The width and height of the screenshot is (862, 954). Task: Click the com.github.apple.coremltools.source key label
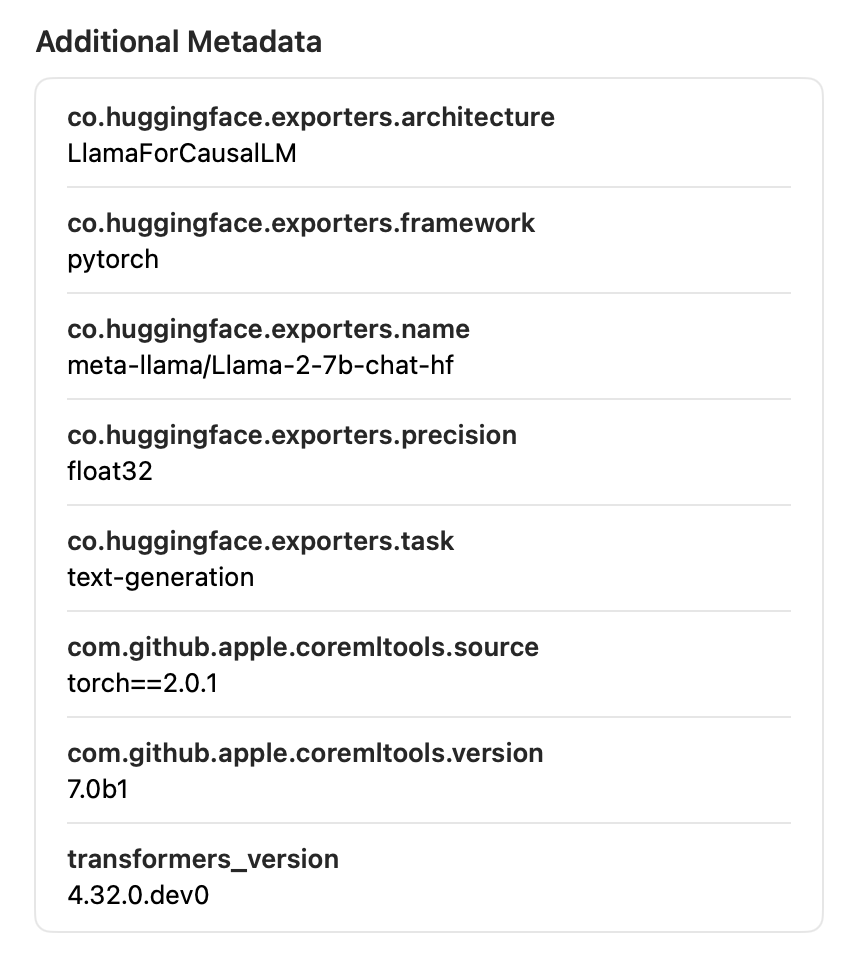[303, 647]
